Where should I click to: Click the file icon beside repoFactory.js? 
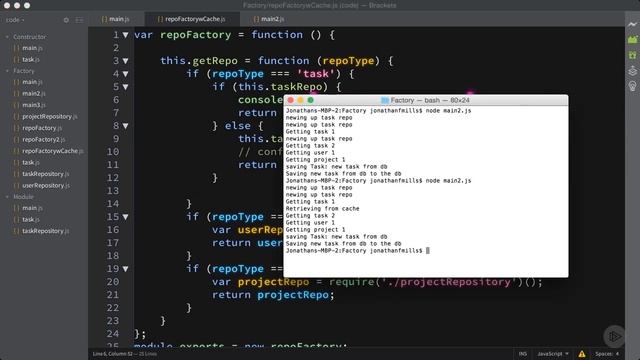coord(16,128)
